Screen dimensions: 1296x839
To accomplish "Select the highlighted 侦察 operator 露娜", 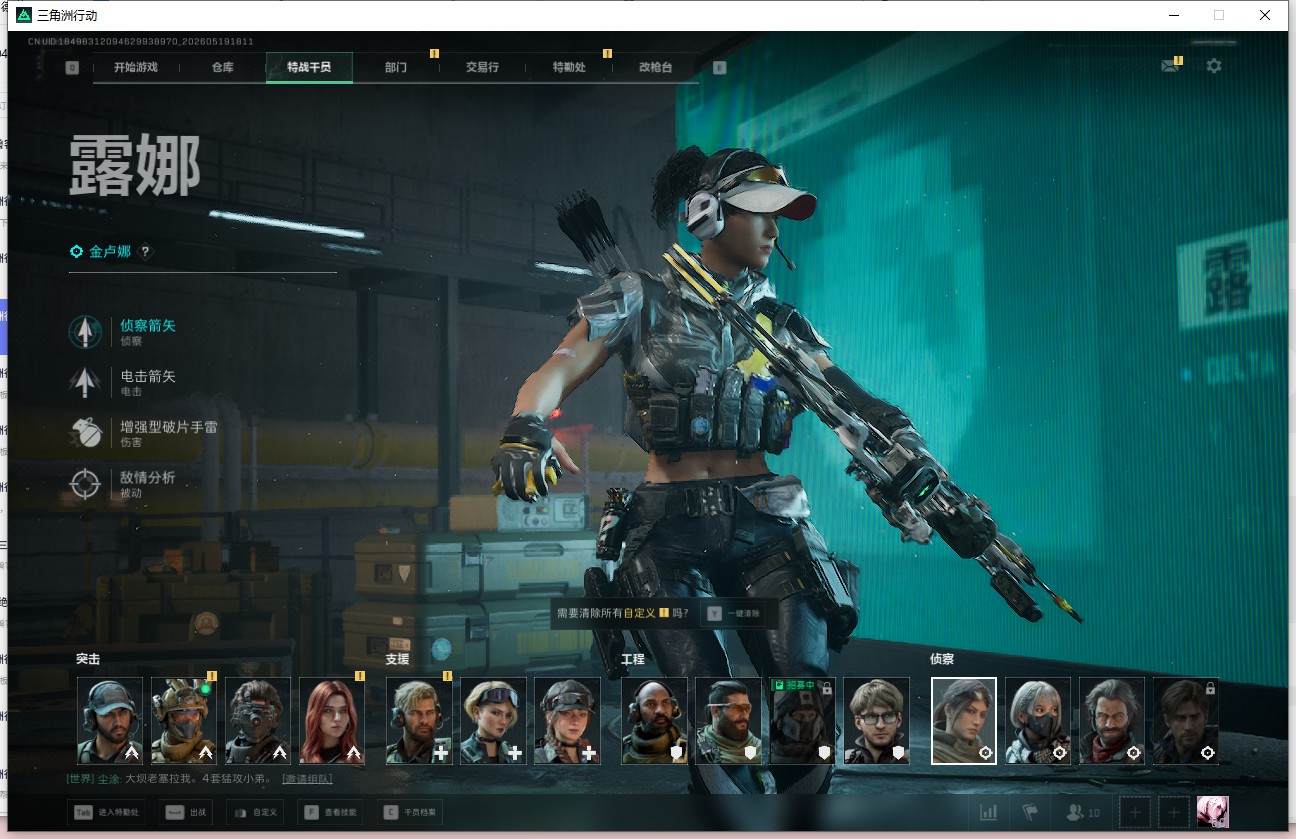I will click(x=964, y=721).
